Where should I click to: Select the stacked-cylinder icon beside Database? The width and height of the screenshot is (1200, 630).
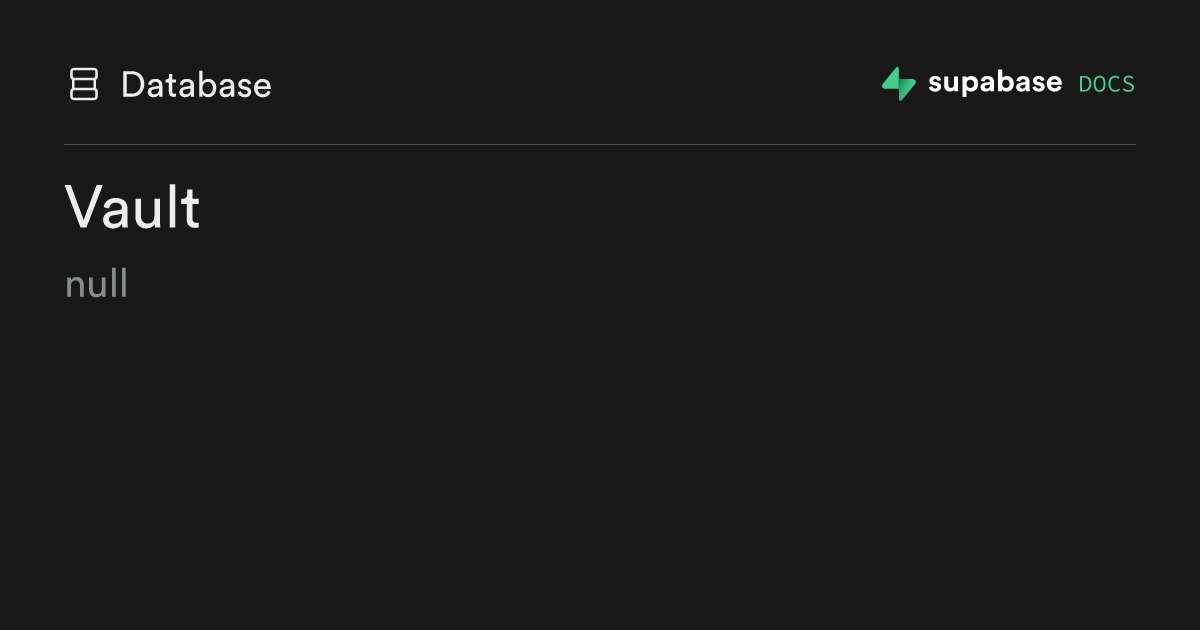84,84
